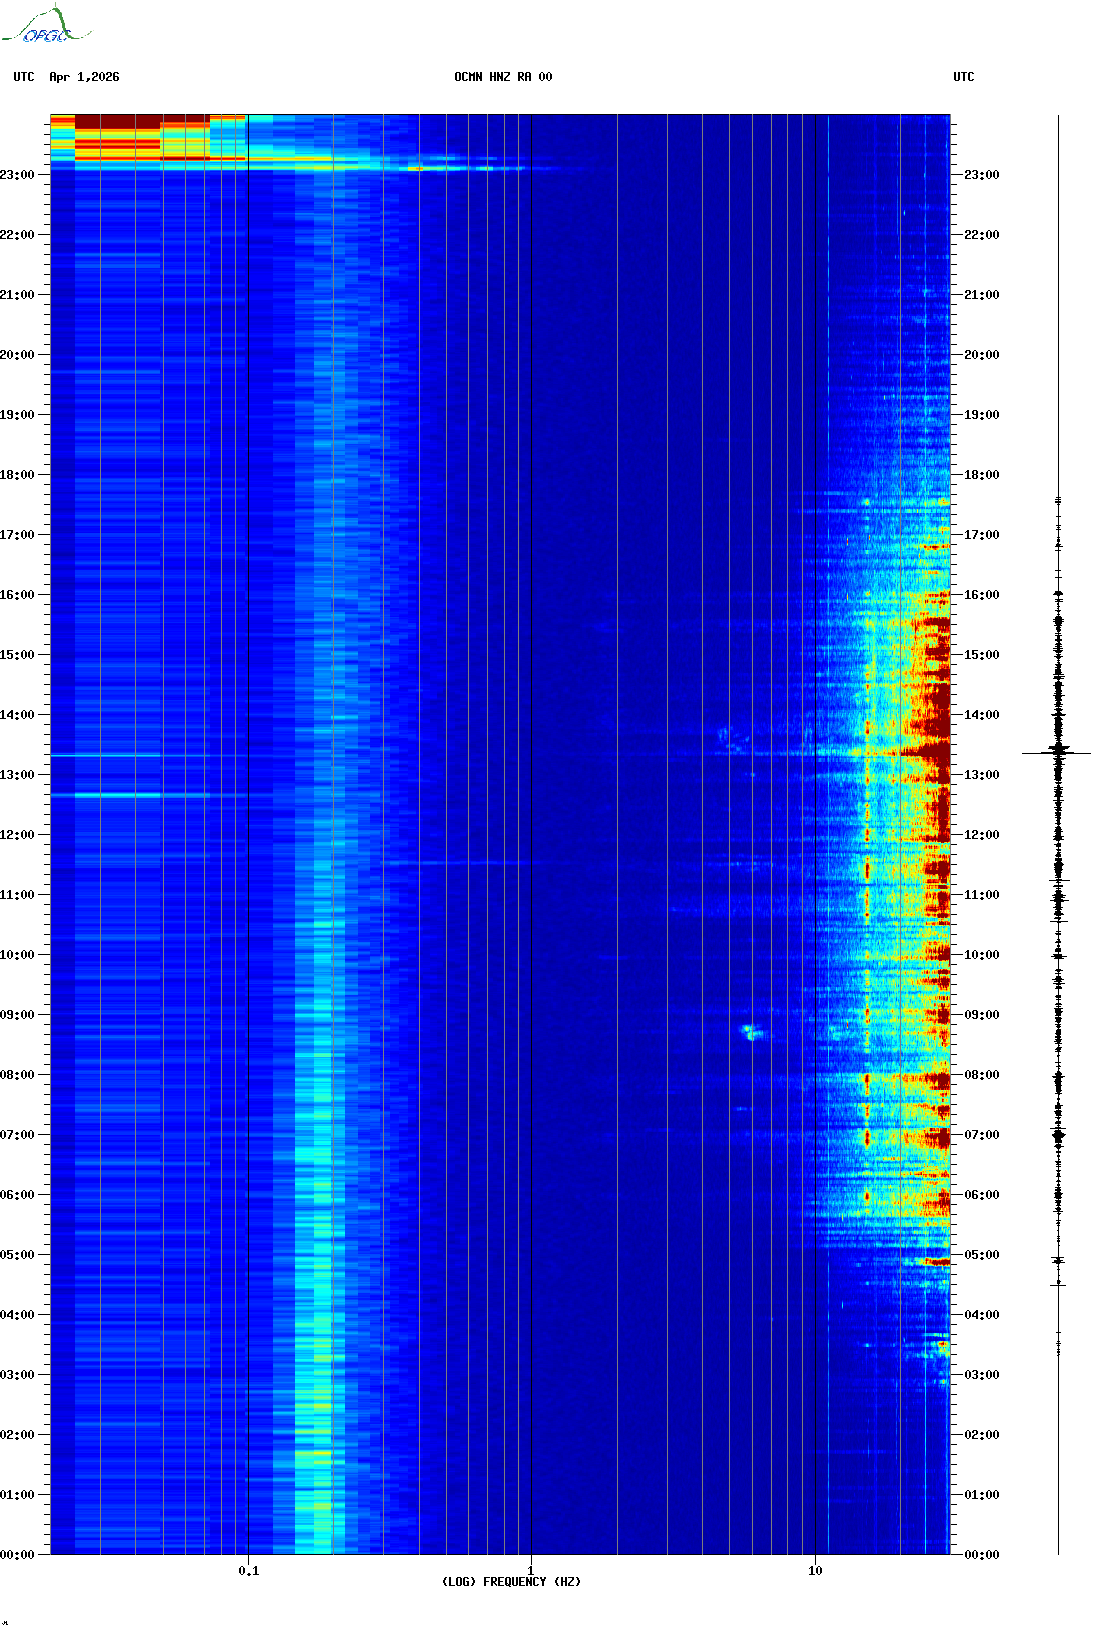This screenshot has width=1102, height=1634.
Task: Click the left axis 14:00 time label
Action: click(17, 715)
